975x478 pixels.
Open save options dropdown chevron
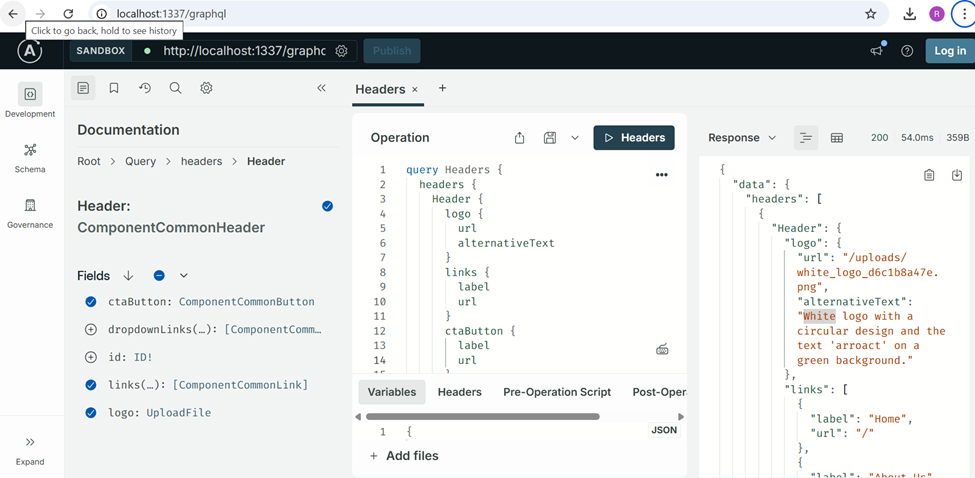pyautogui.click(x=575, y=138)
